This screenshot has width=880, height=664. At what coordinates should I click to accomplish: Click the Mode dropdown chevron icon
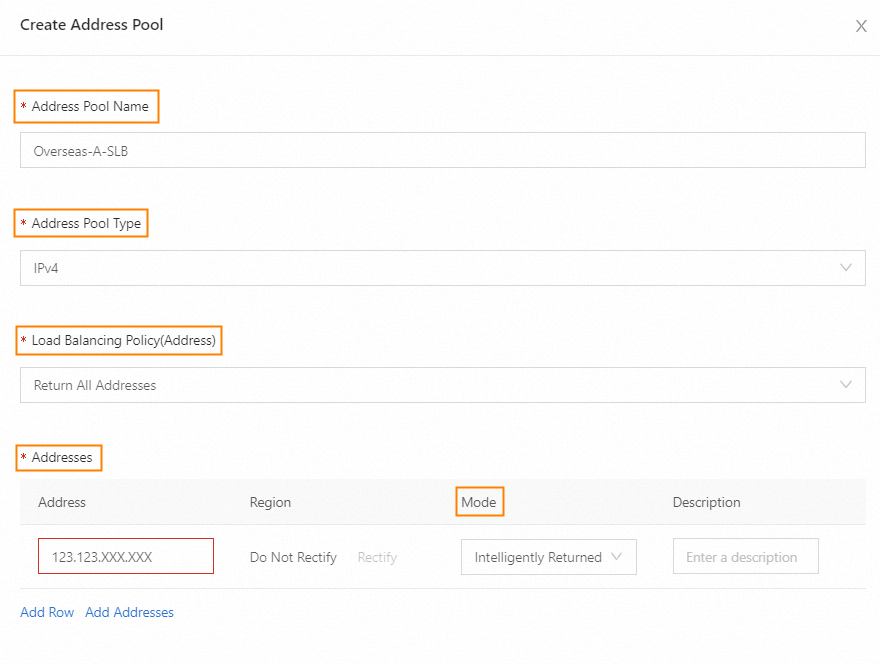click(x=616, y=557)
